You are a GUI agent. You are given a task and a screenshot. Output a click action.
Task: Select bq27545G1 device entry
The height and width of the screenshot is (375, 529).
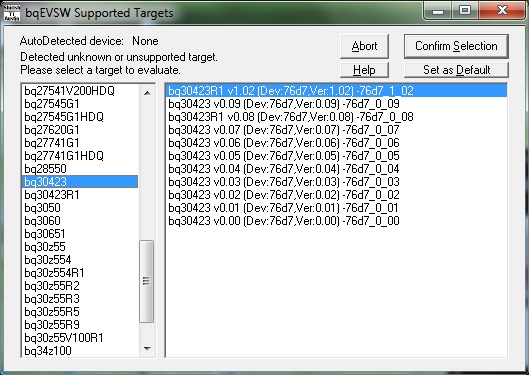click(x=80, y=104)
